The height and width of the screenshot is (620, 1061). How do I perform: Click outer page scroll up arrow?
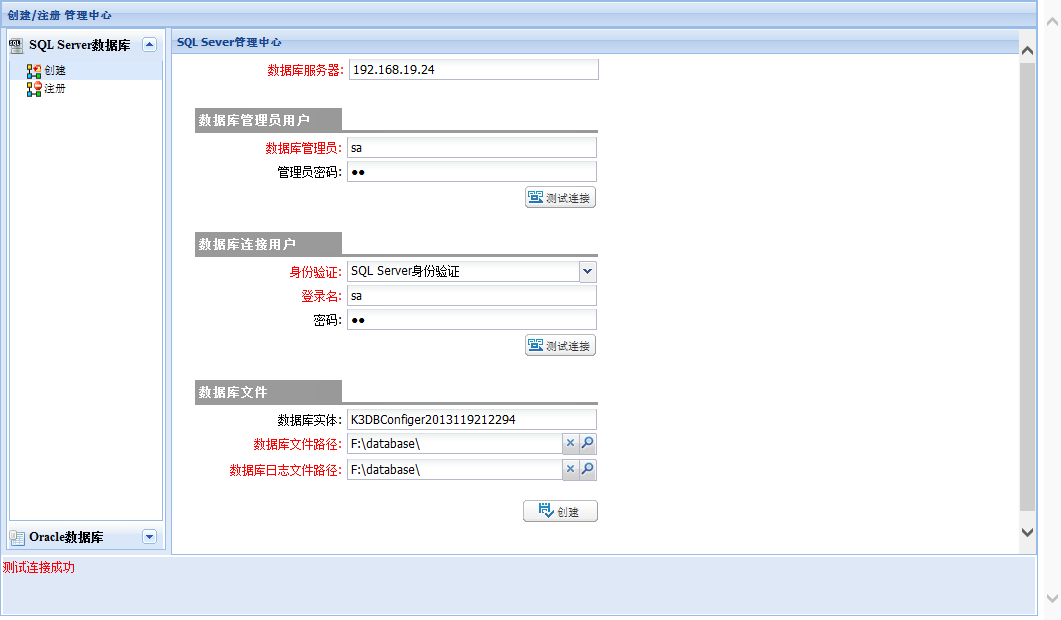1052,22
